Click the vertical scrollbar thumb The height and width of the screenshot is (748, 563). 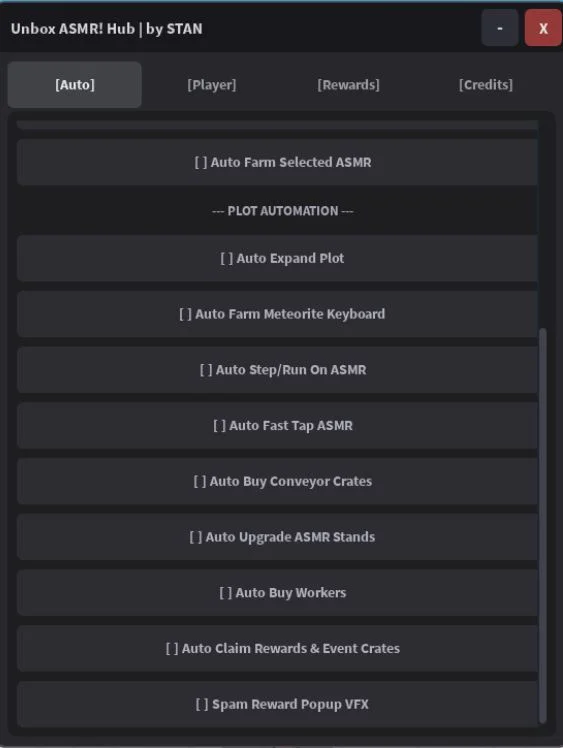[542, 526]
